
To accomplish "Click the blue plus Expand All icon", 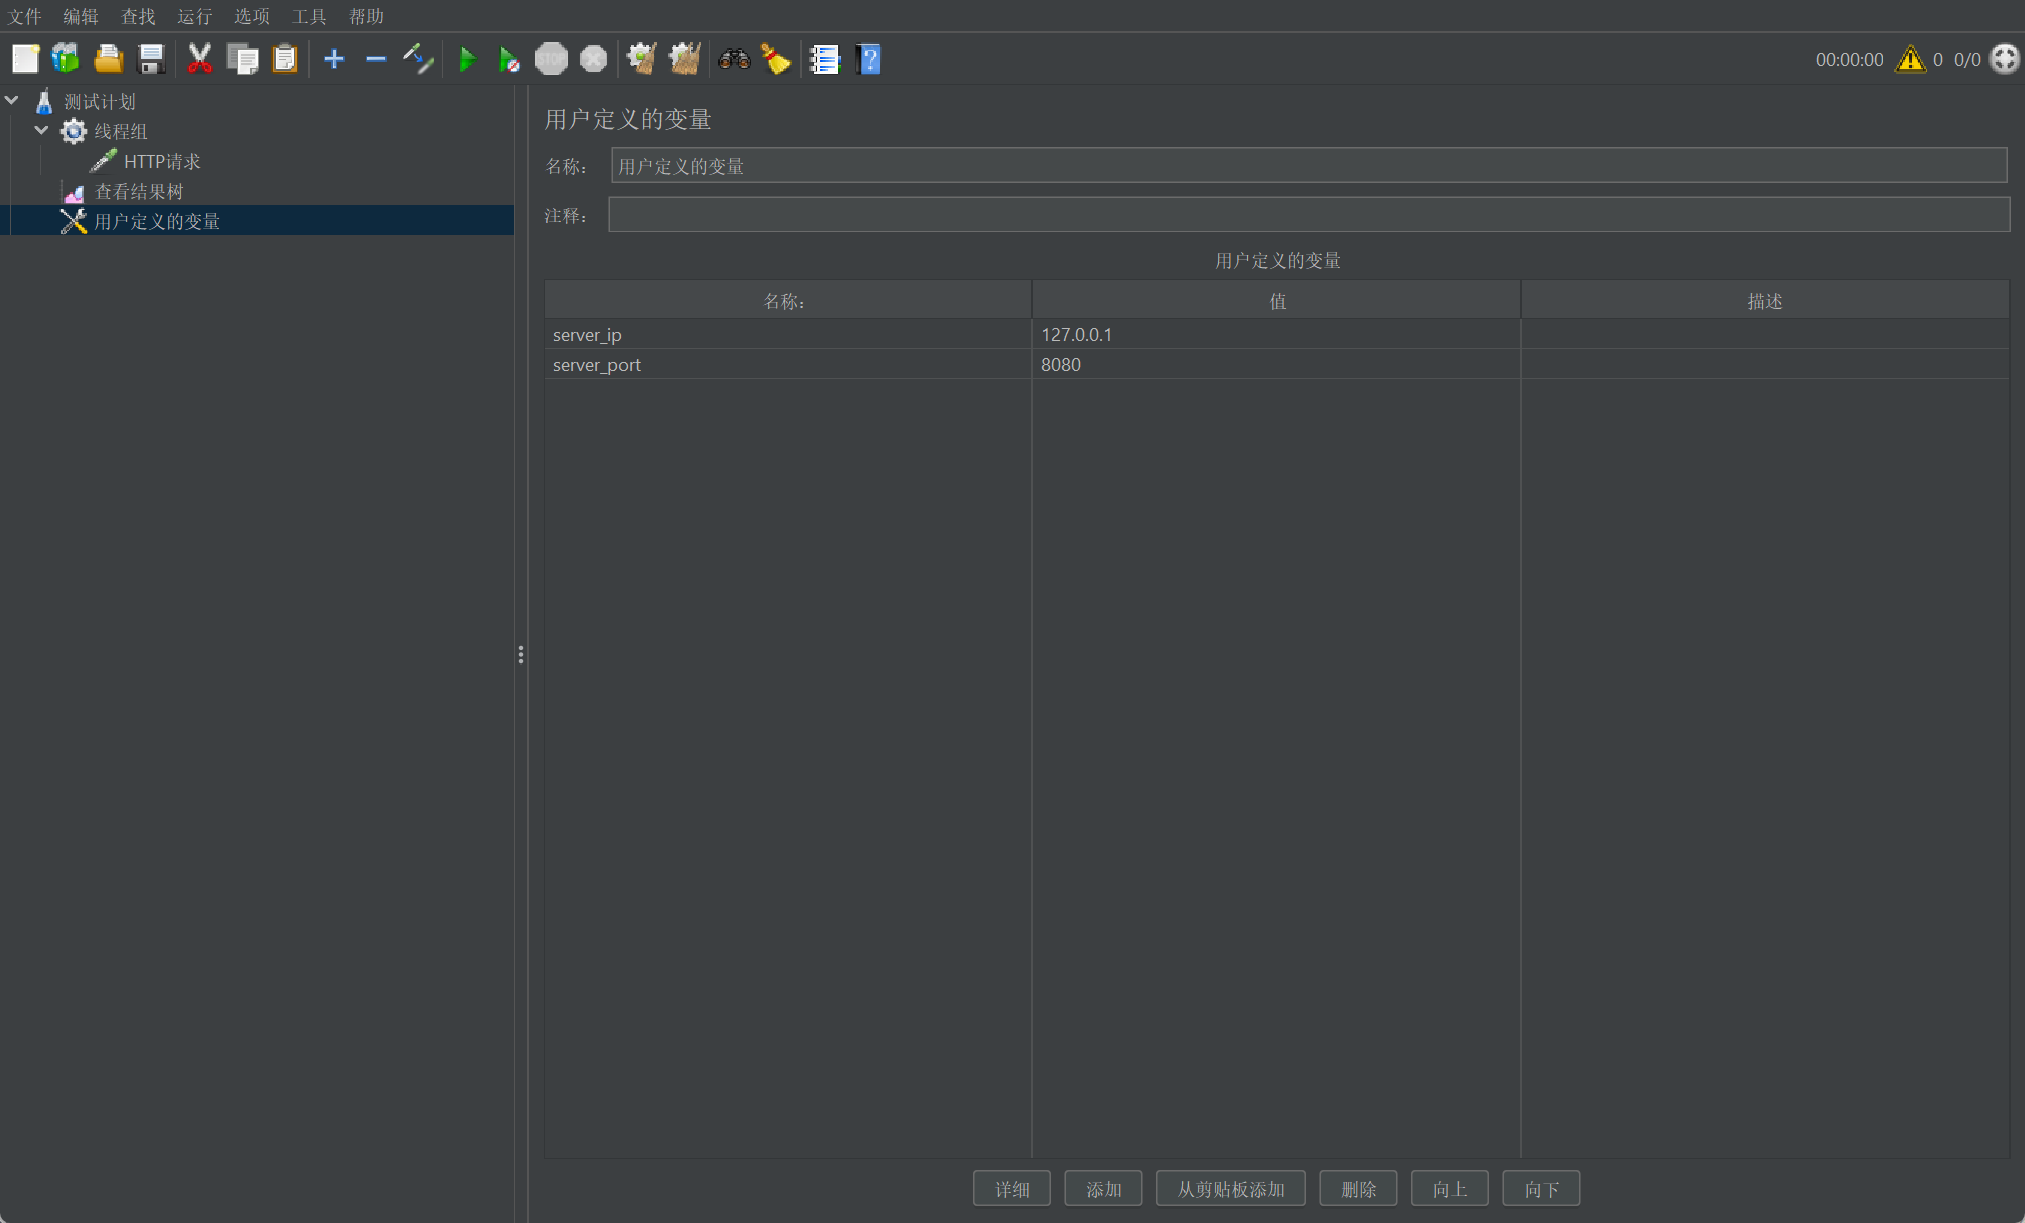I will pos(334,59).
